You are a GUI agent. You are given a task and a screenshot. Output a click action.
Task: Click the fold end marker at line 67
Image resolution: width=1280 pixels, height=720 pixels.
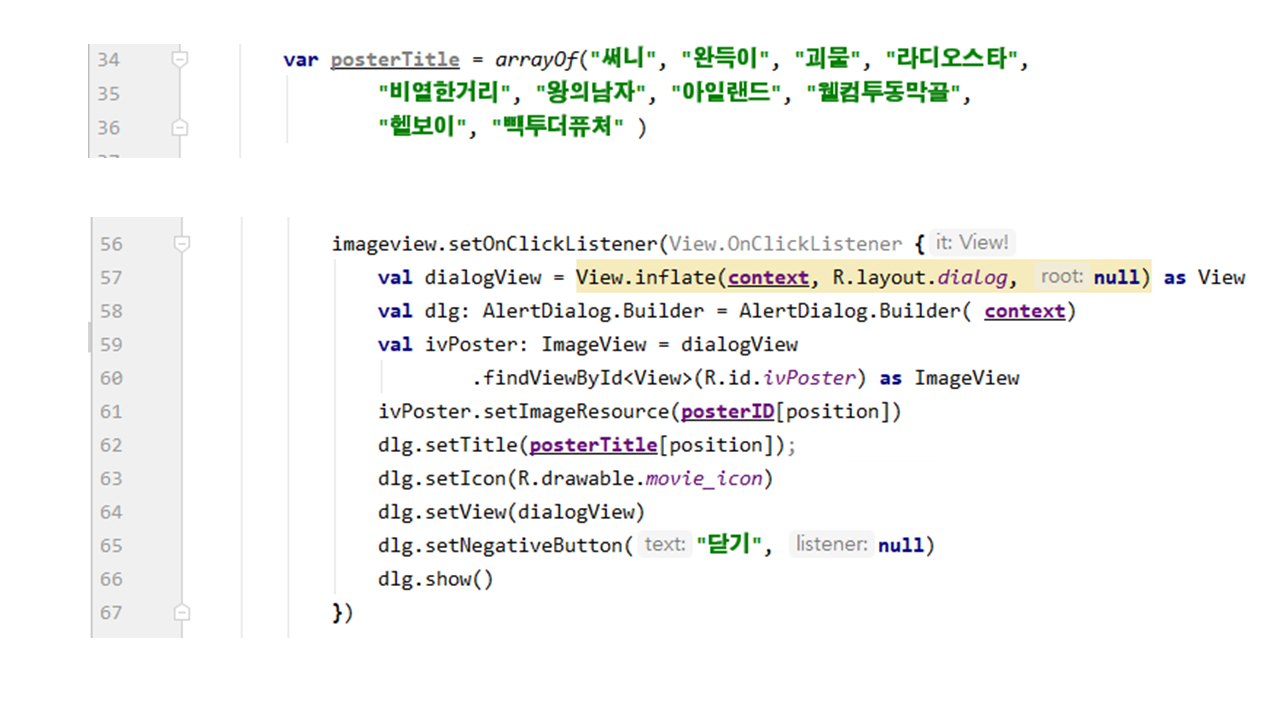pyautogui.click(x=180, y=612)
